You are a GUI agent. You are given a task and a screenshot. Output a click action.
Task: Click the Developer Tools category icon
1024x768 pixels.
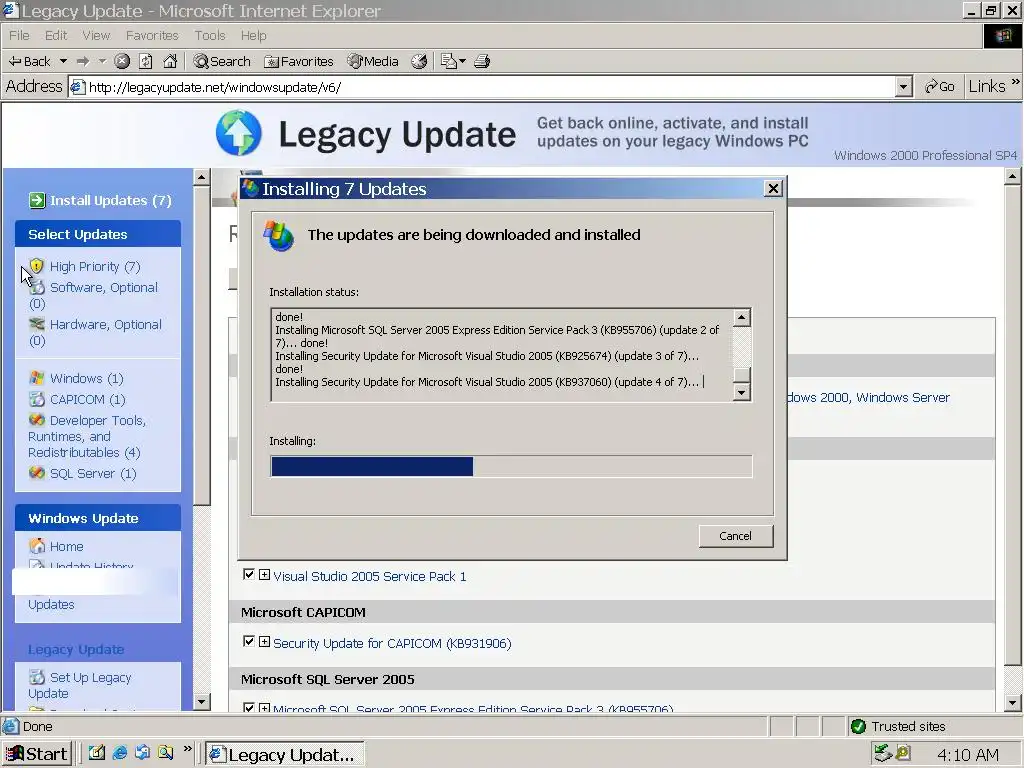37,420
